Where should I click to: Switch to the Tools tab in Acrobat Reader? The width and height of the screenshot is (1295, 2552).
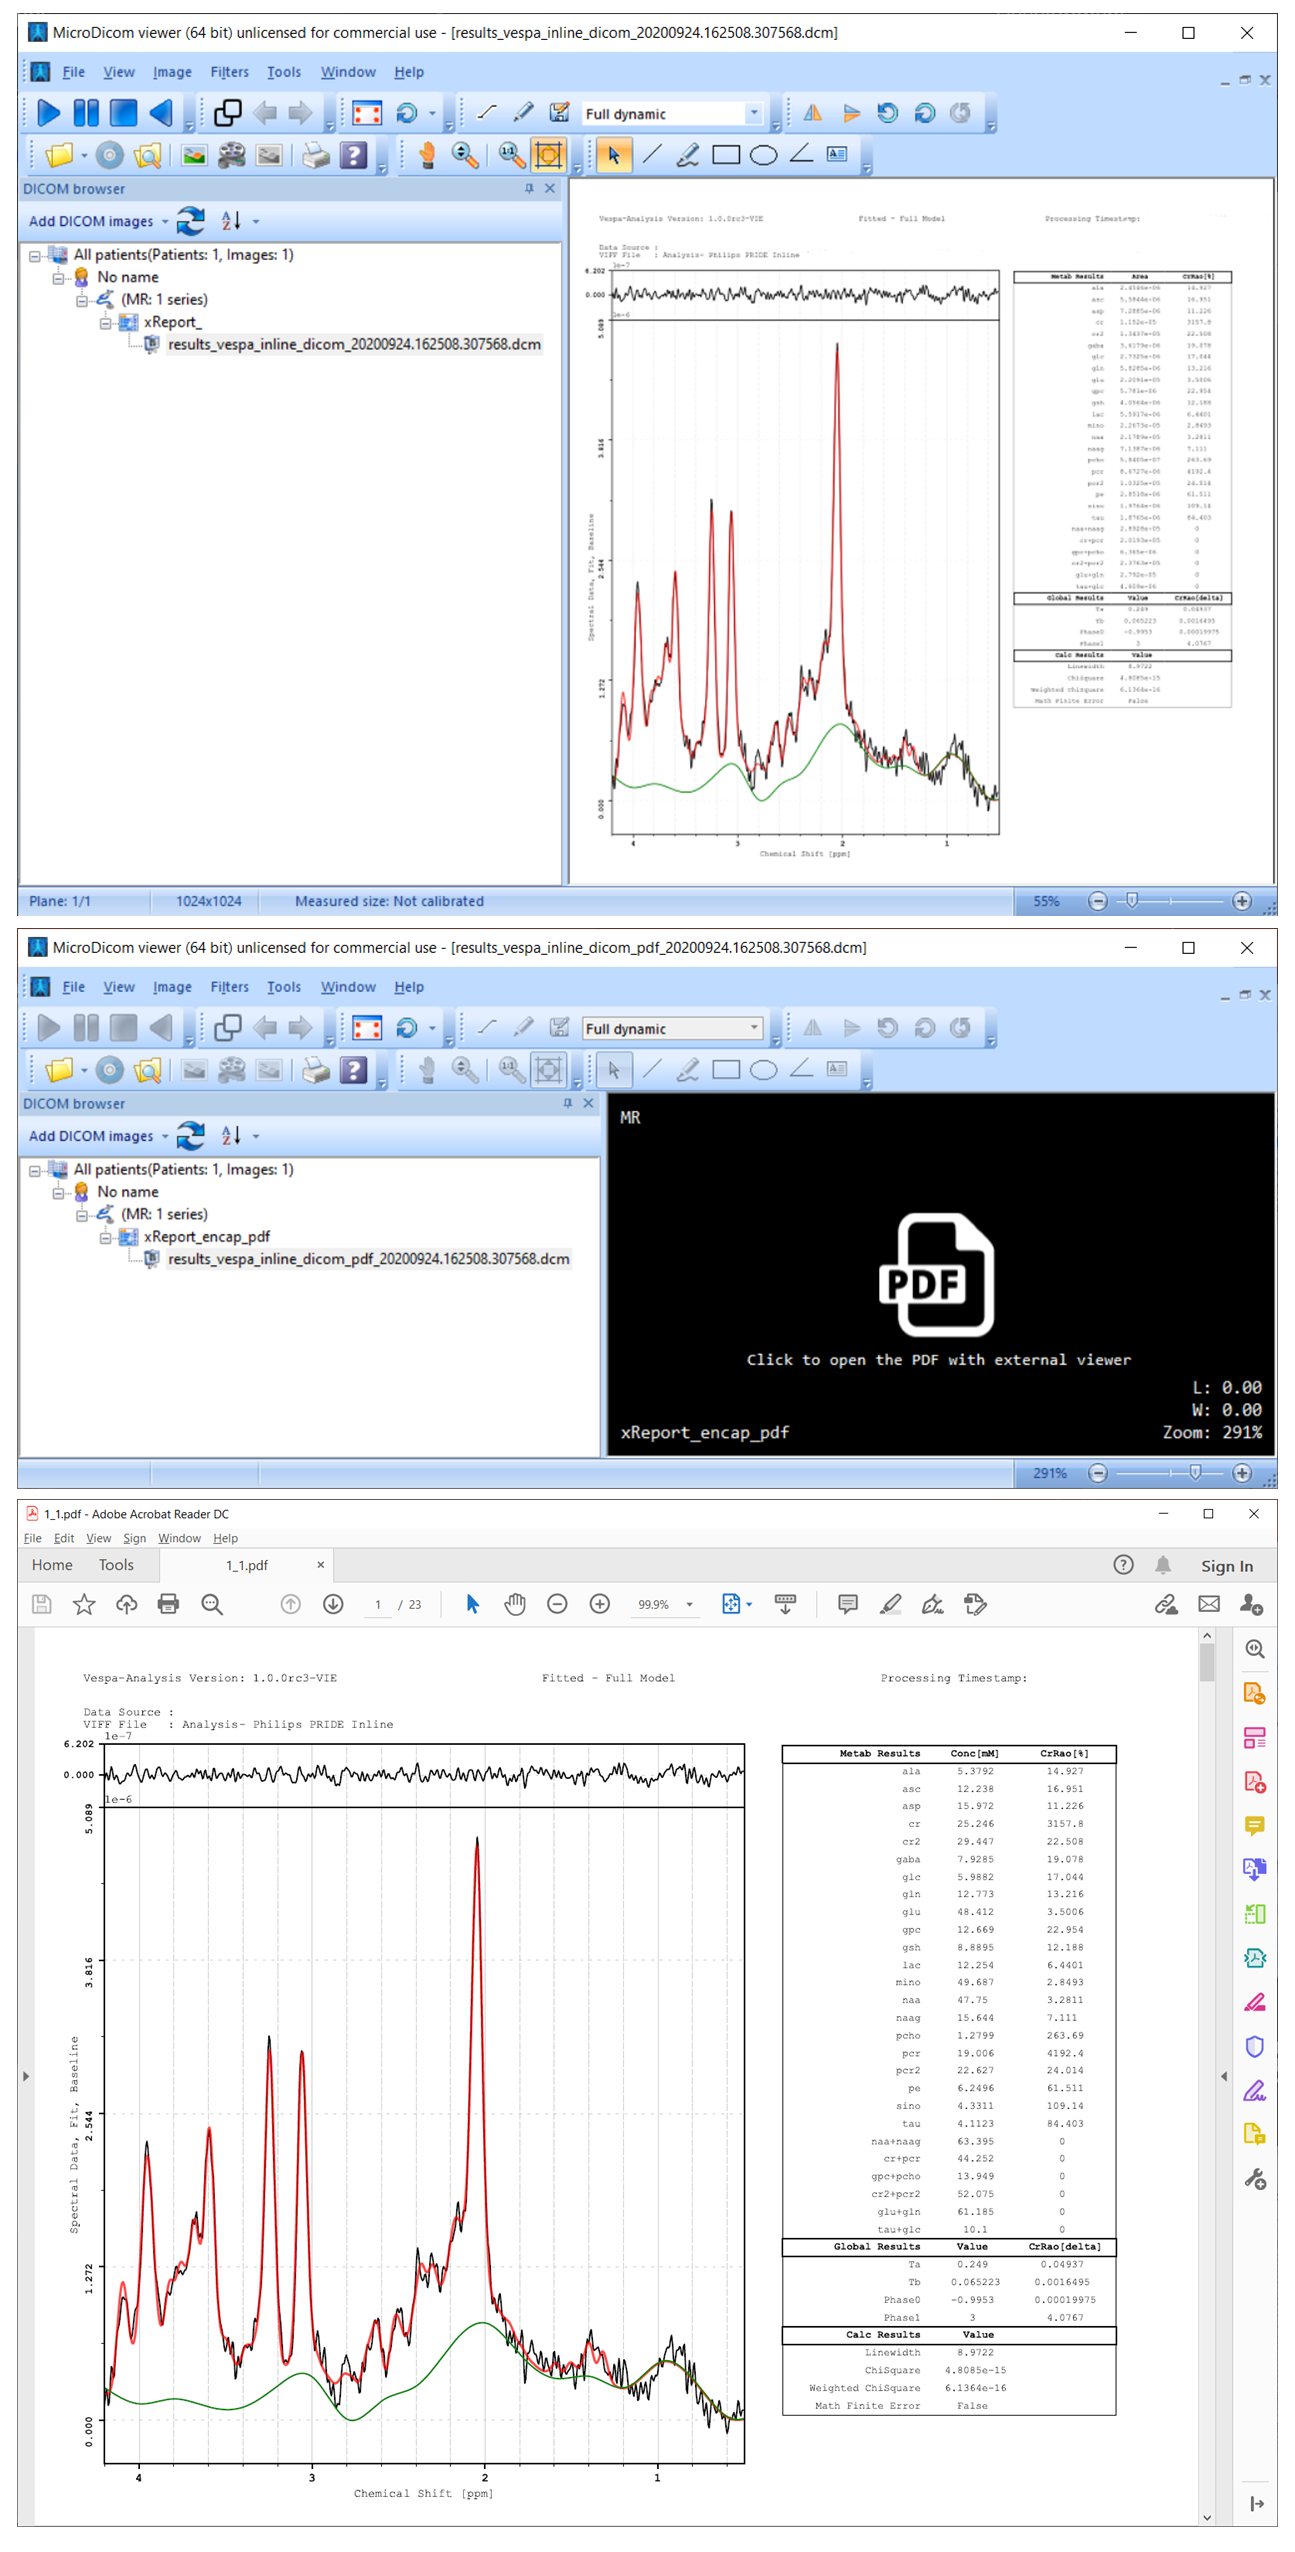point(116,1565)
